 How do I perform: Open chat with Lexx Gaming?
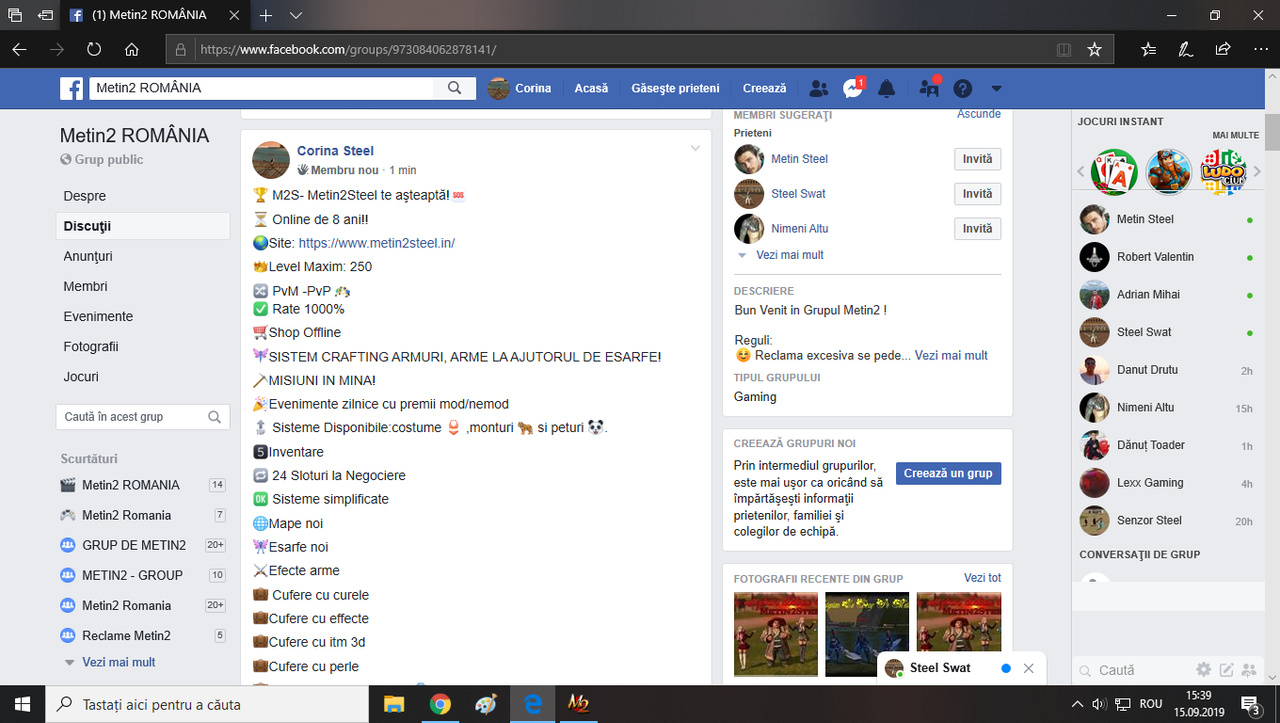click(1168, 483)
